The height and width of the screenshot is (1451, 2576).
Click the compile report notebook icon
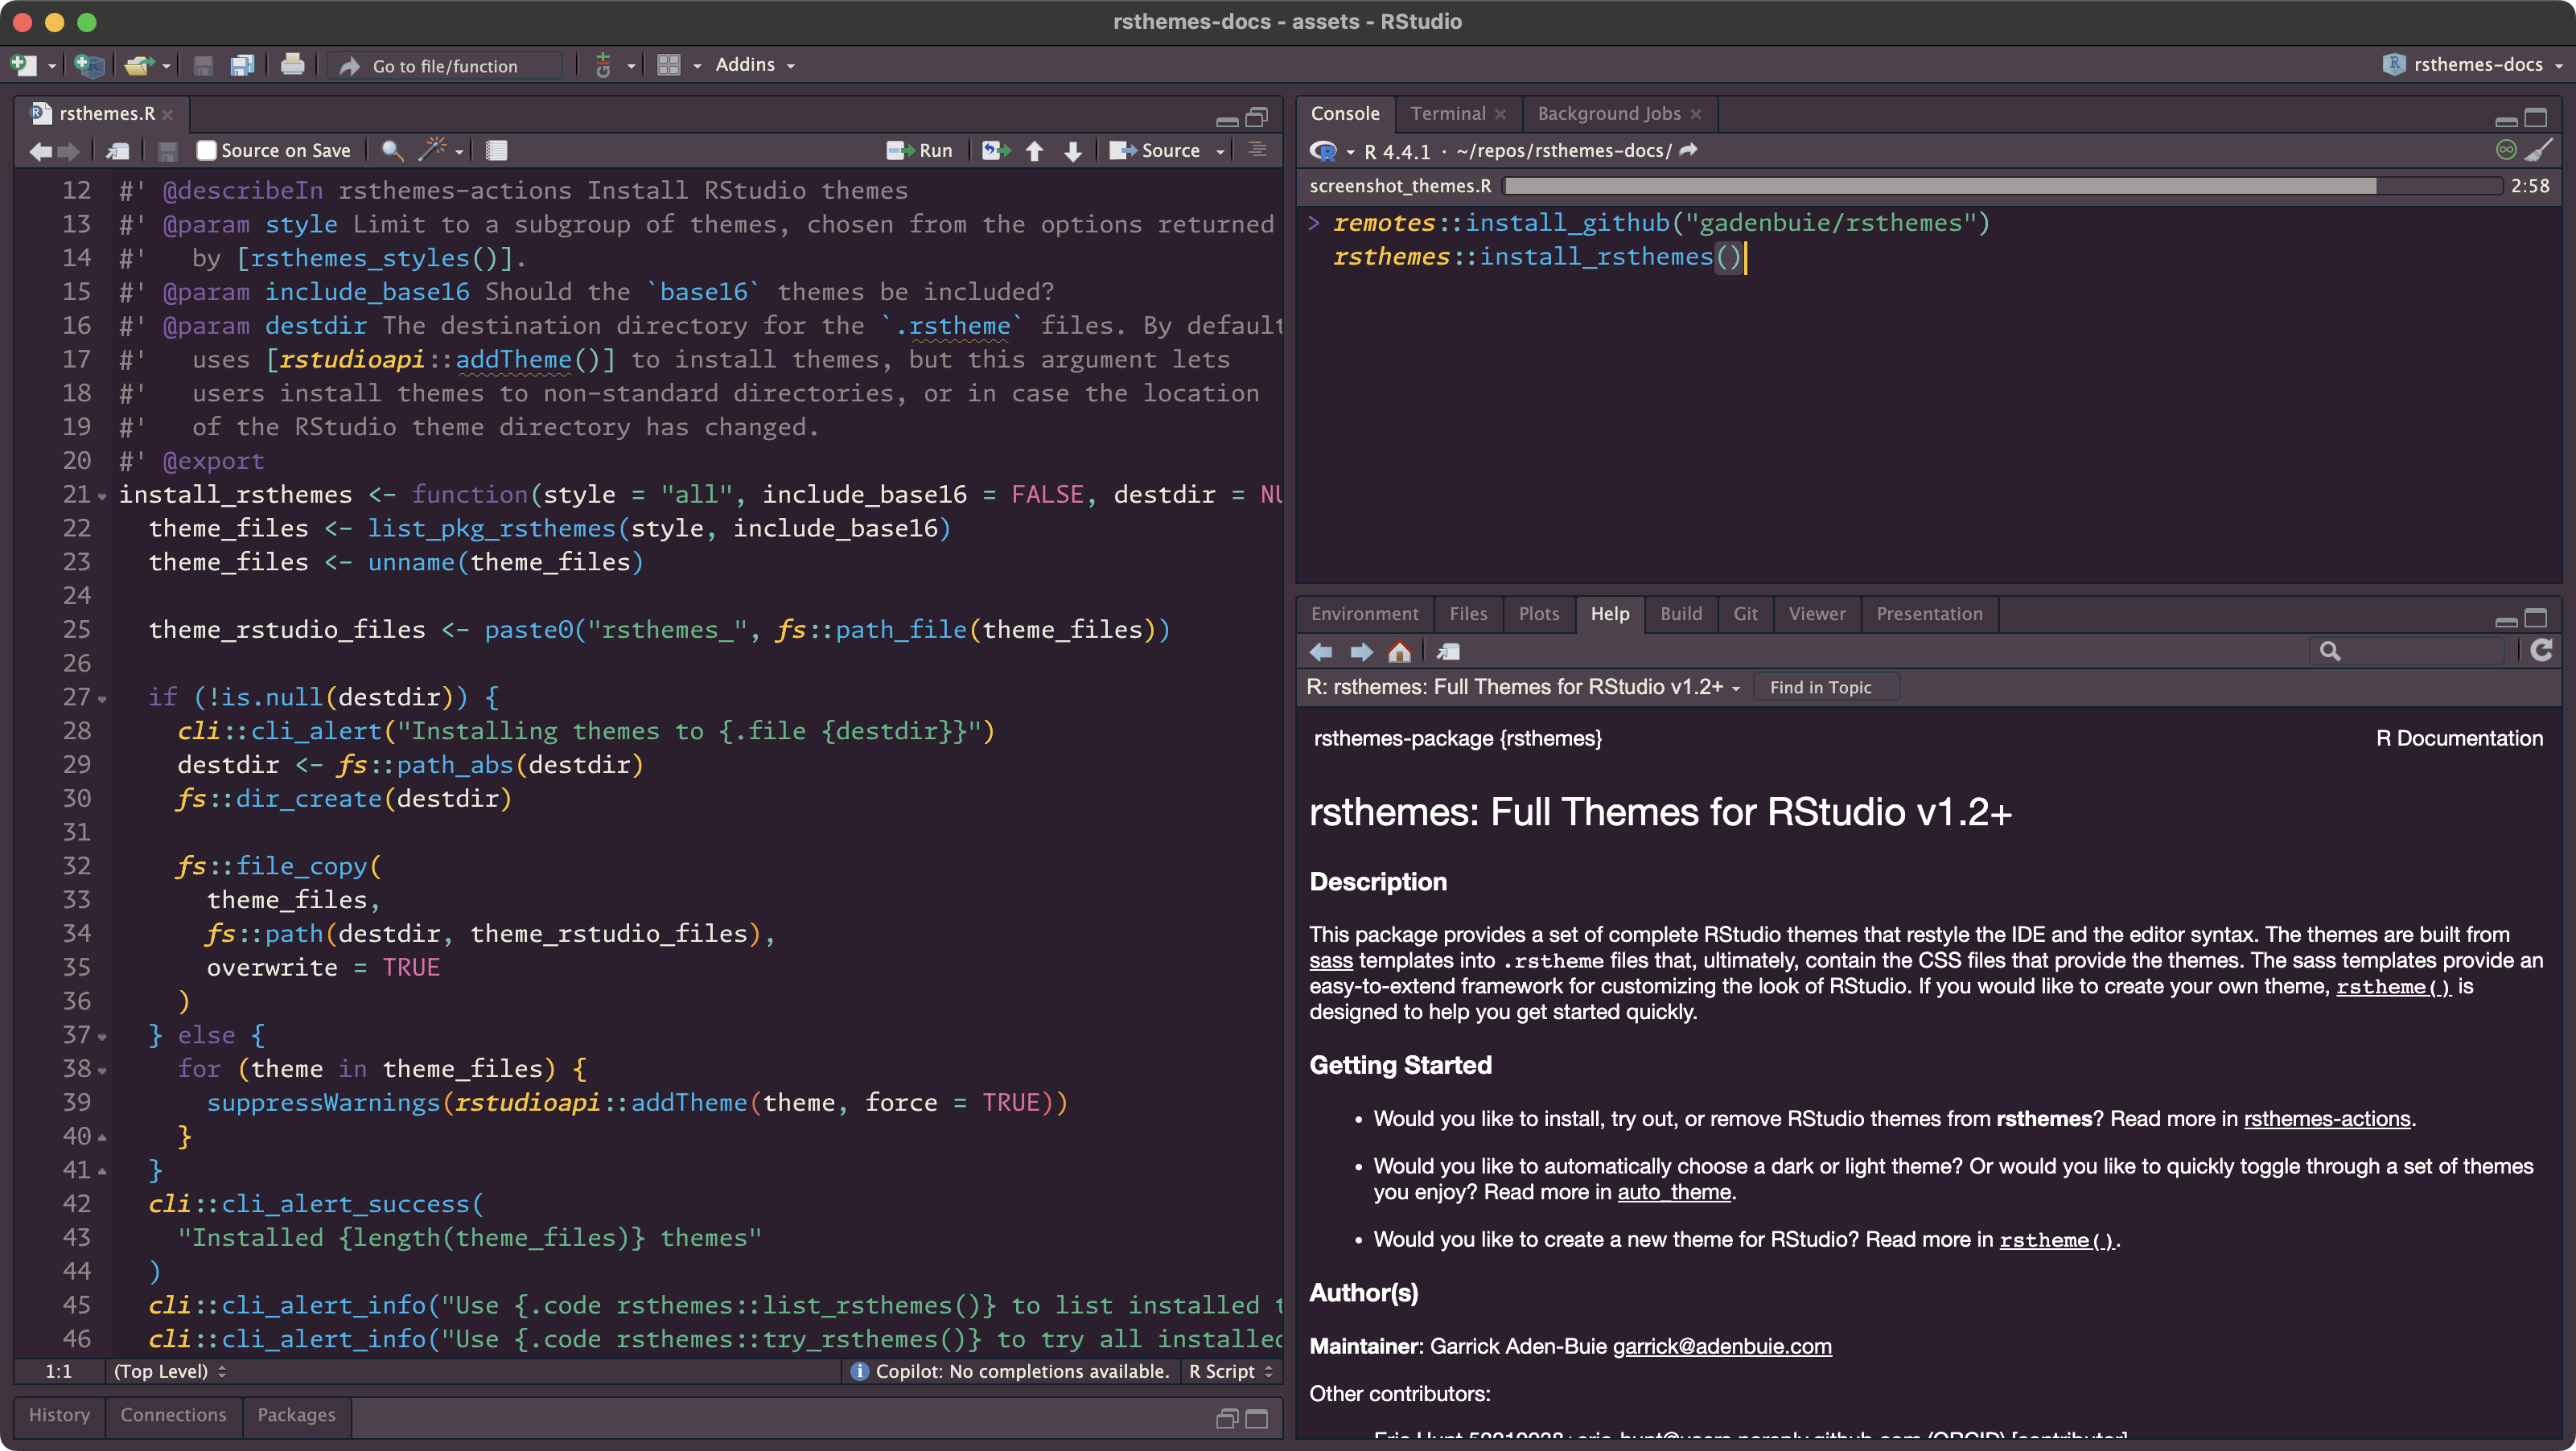496,150
